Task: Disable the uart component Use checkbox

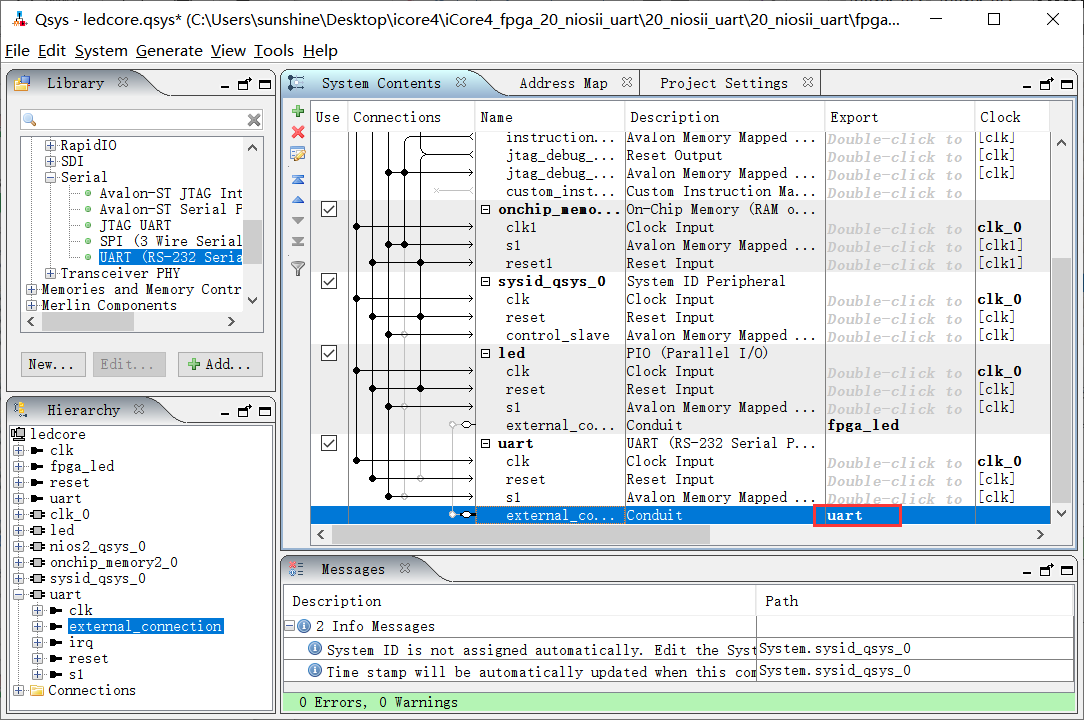Action: pyautogui.click(x=329, y=444)
